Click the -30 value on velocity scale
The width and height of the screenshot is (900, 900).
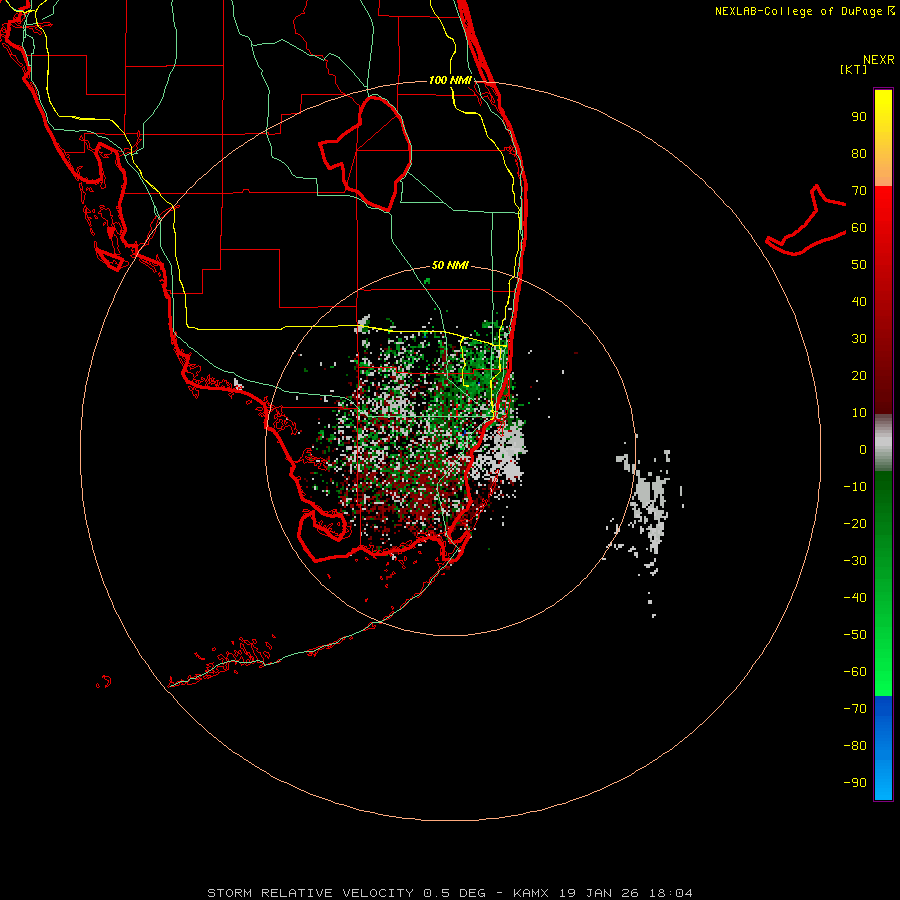(x=855, y=561)
